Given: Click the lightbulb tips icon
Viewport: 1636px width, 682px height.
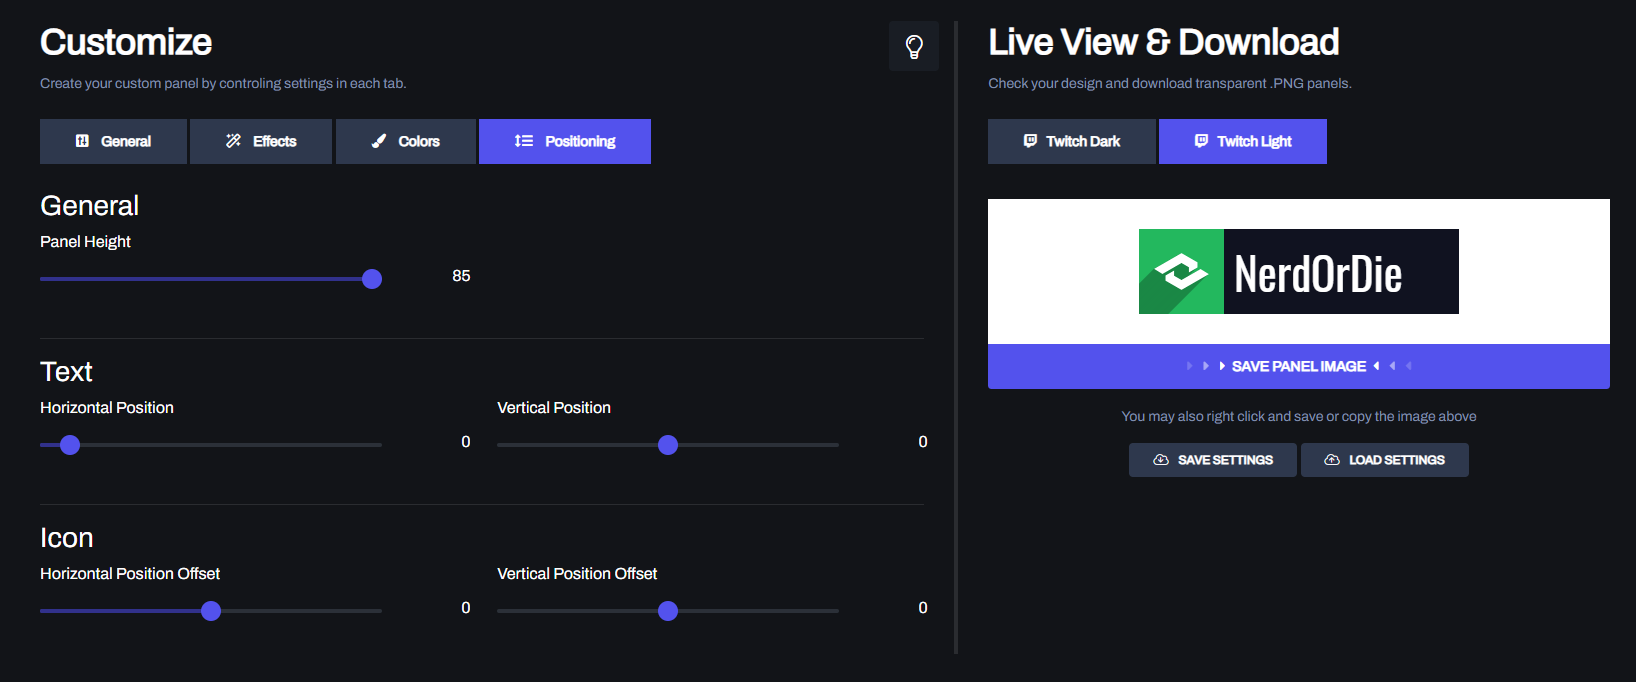Looking at the screenshot, I should [x=914, y=46].
